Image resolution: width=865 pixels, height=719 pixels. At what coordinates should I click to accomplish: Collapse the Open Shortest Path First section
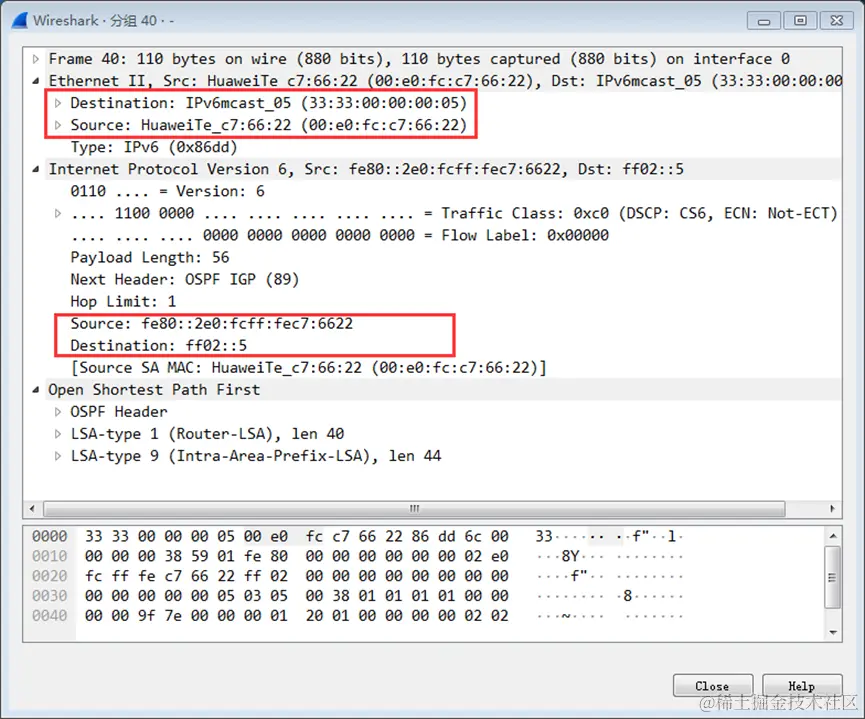click(36, 390)
